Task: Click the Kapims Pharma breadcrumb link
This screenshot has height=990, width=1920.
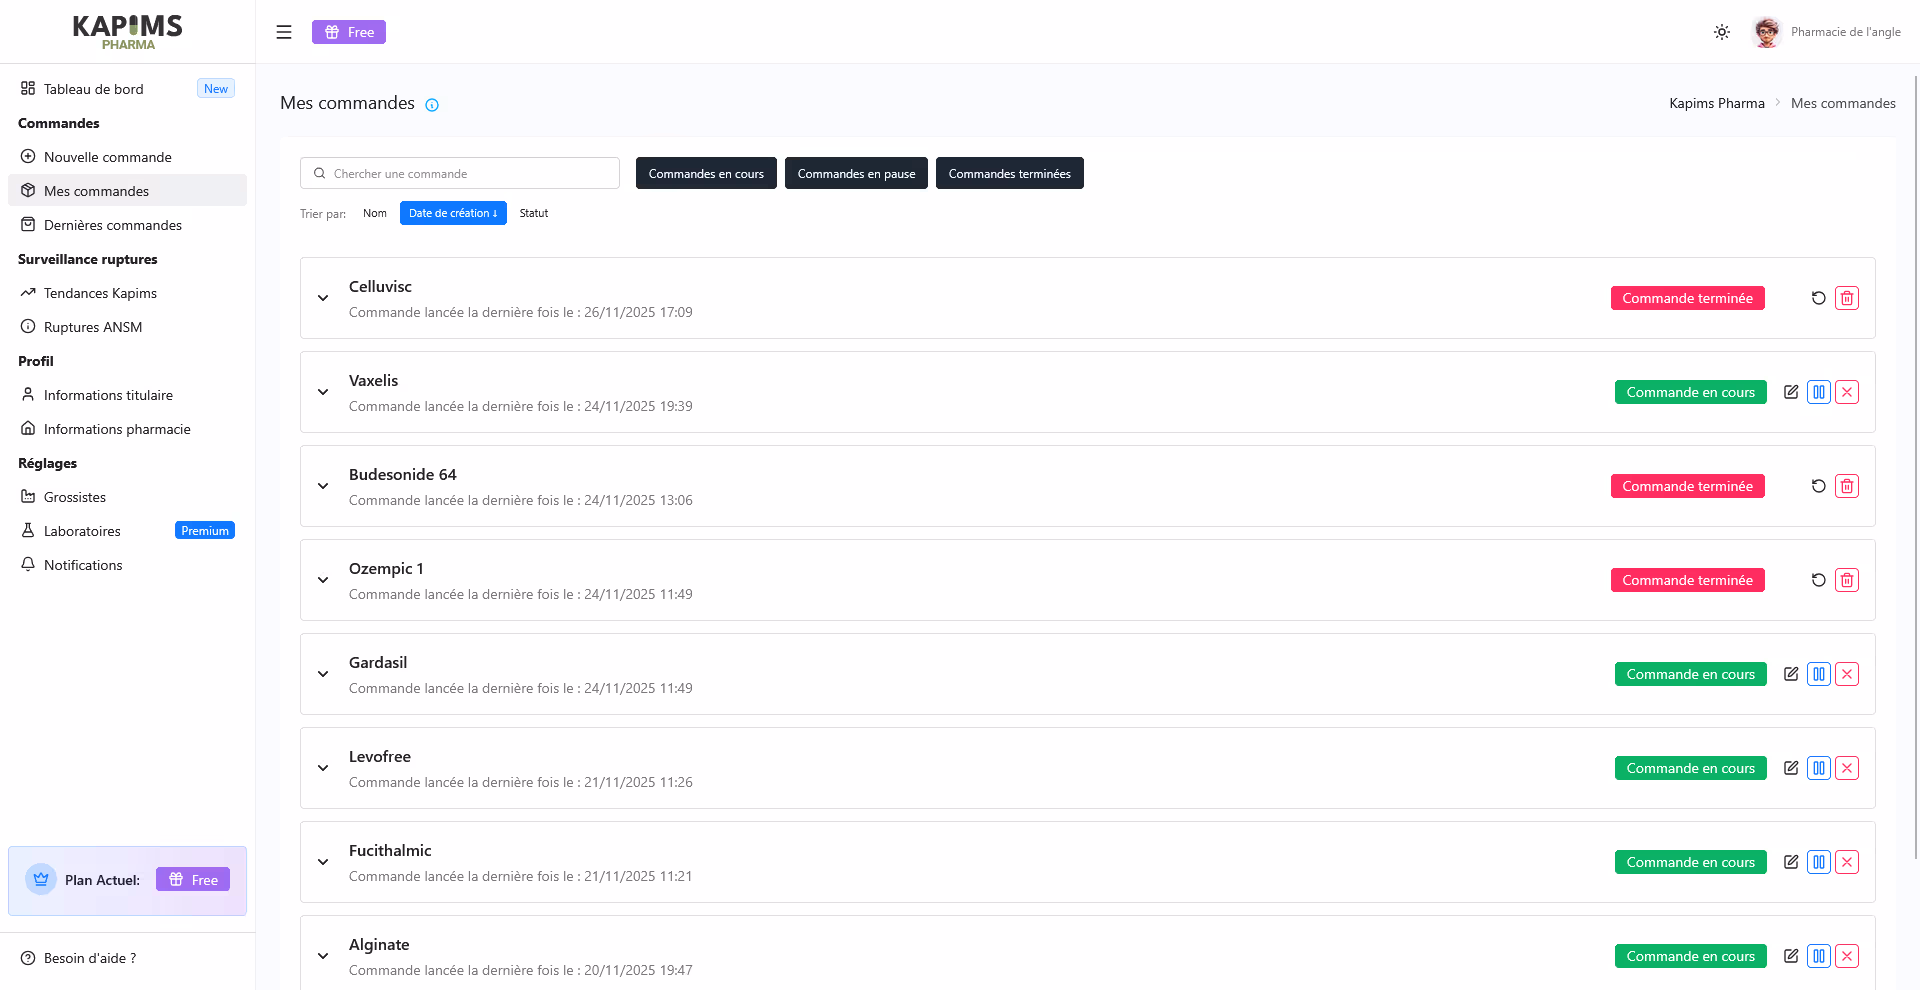Action: pos(1716,103)
